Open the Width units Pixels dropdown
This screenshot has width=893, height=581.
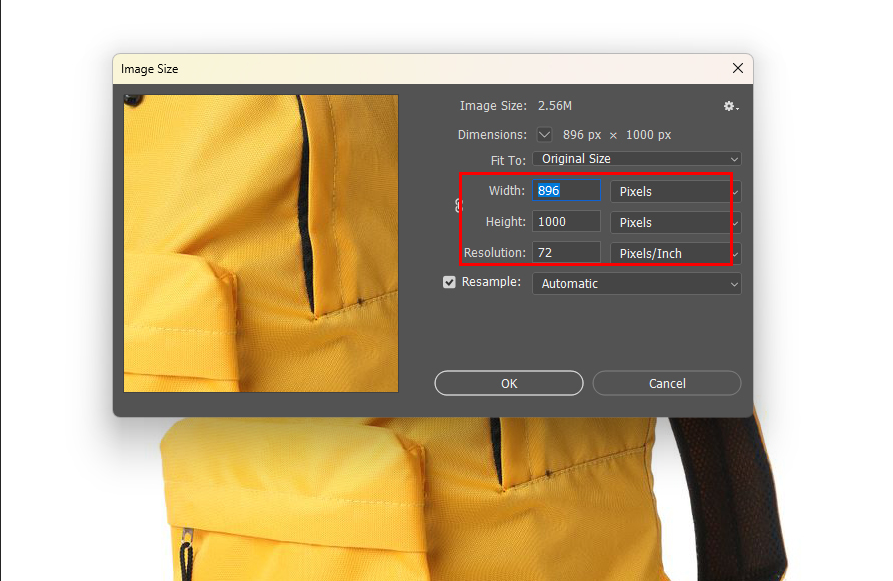pos(674,191)
